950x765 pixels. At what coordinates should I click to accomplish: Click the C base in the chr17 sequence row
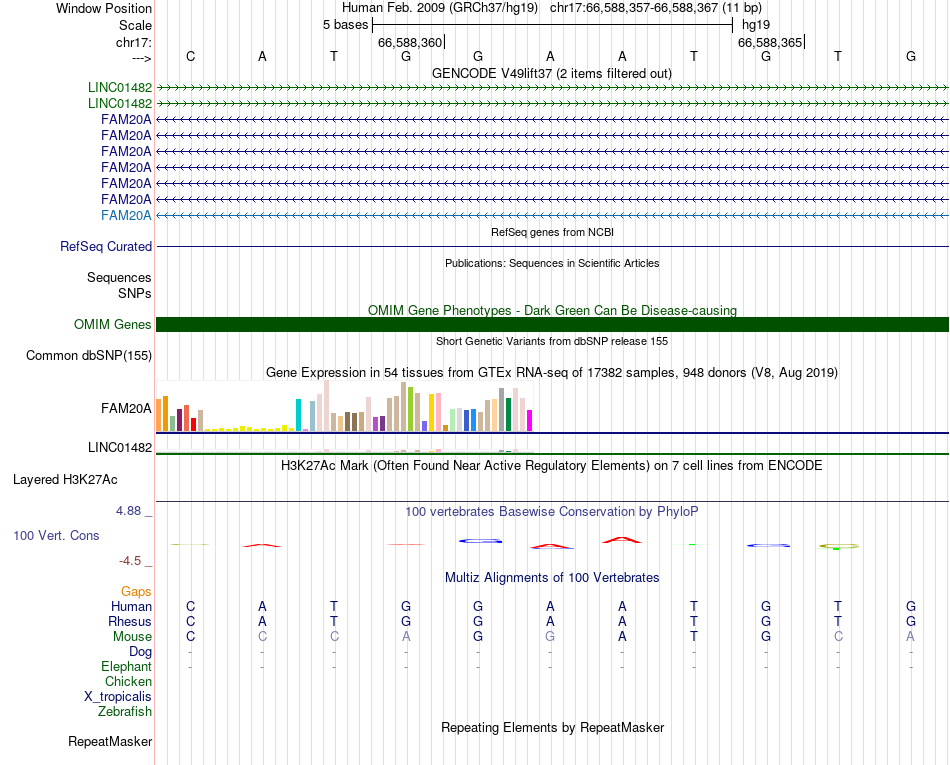pos(190,56)
